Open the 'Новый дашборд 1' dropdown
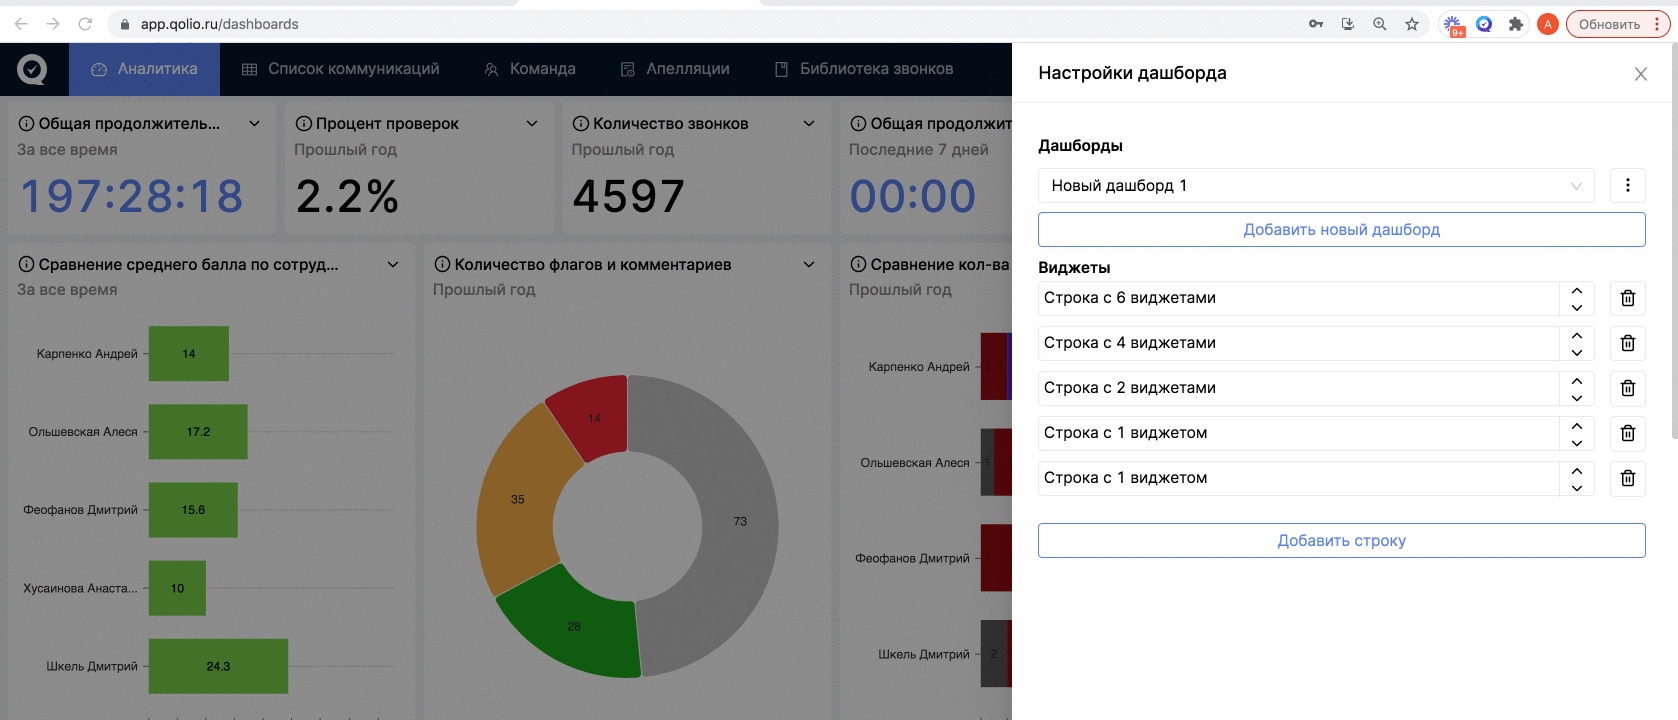 [x=1316, y=185]
